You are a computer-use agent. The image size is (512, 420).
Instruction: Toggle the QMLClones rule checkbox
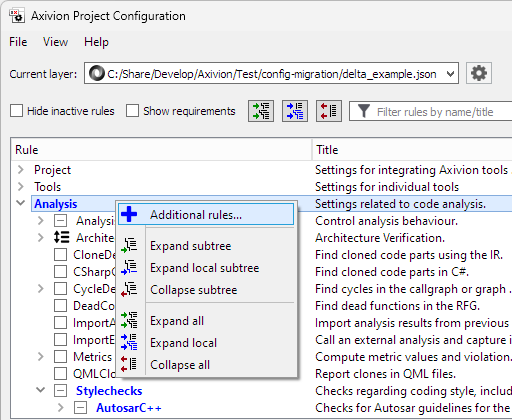click(x=60, y=374)
